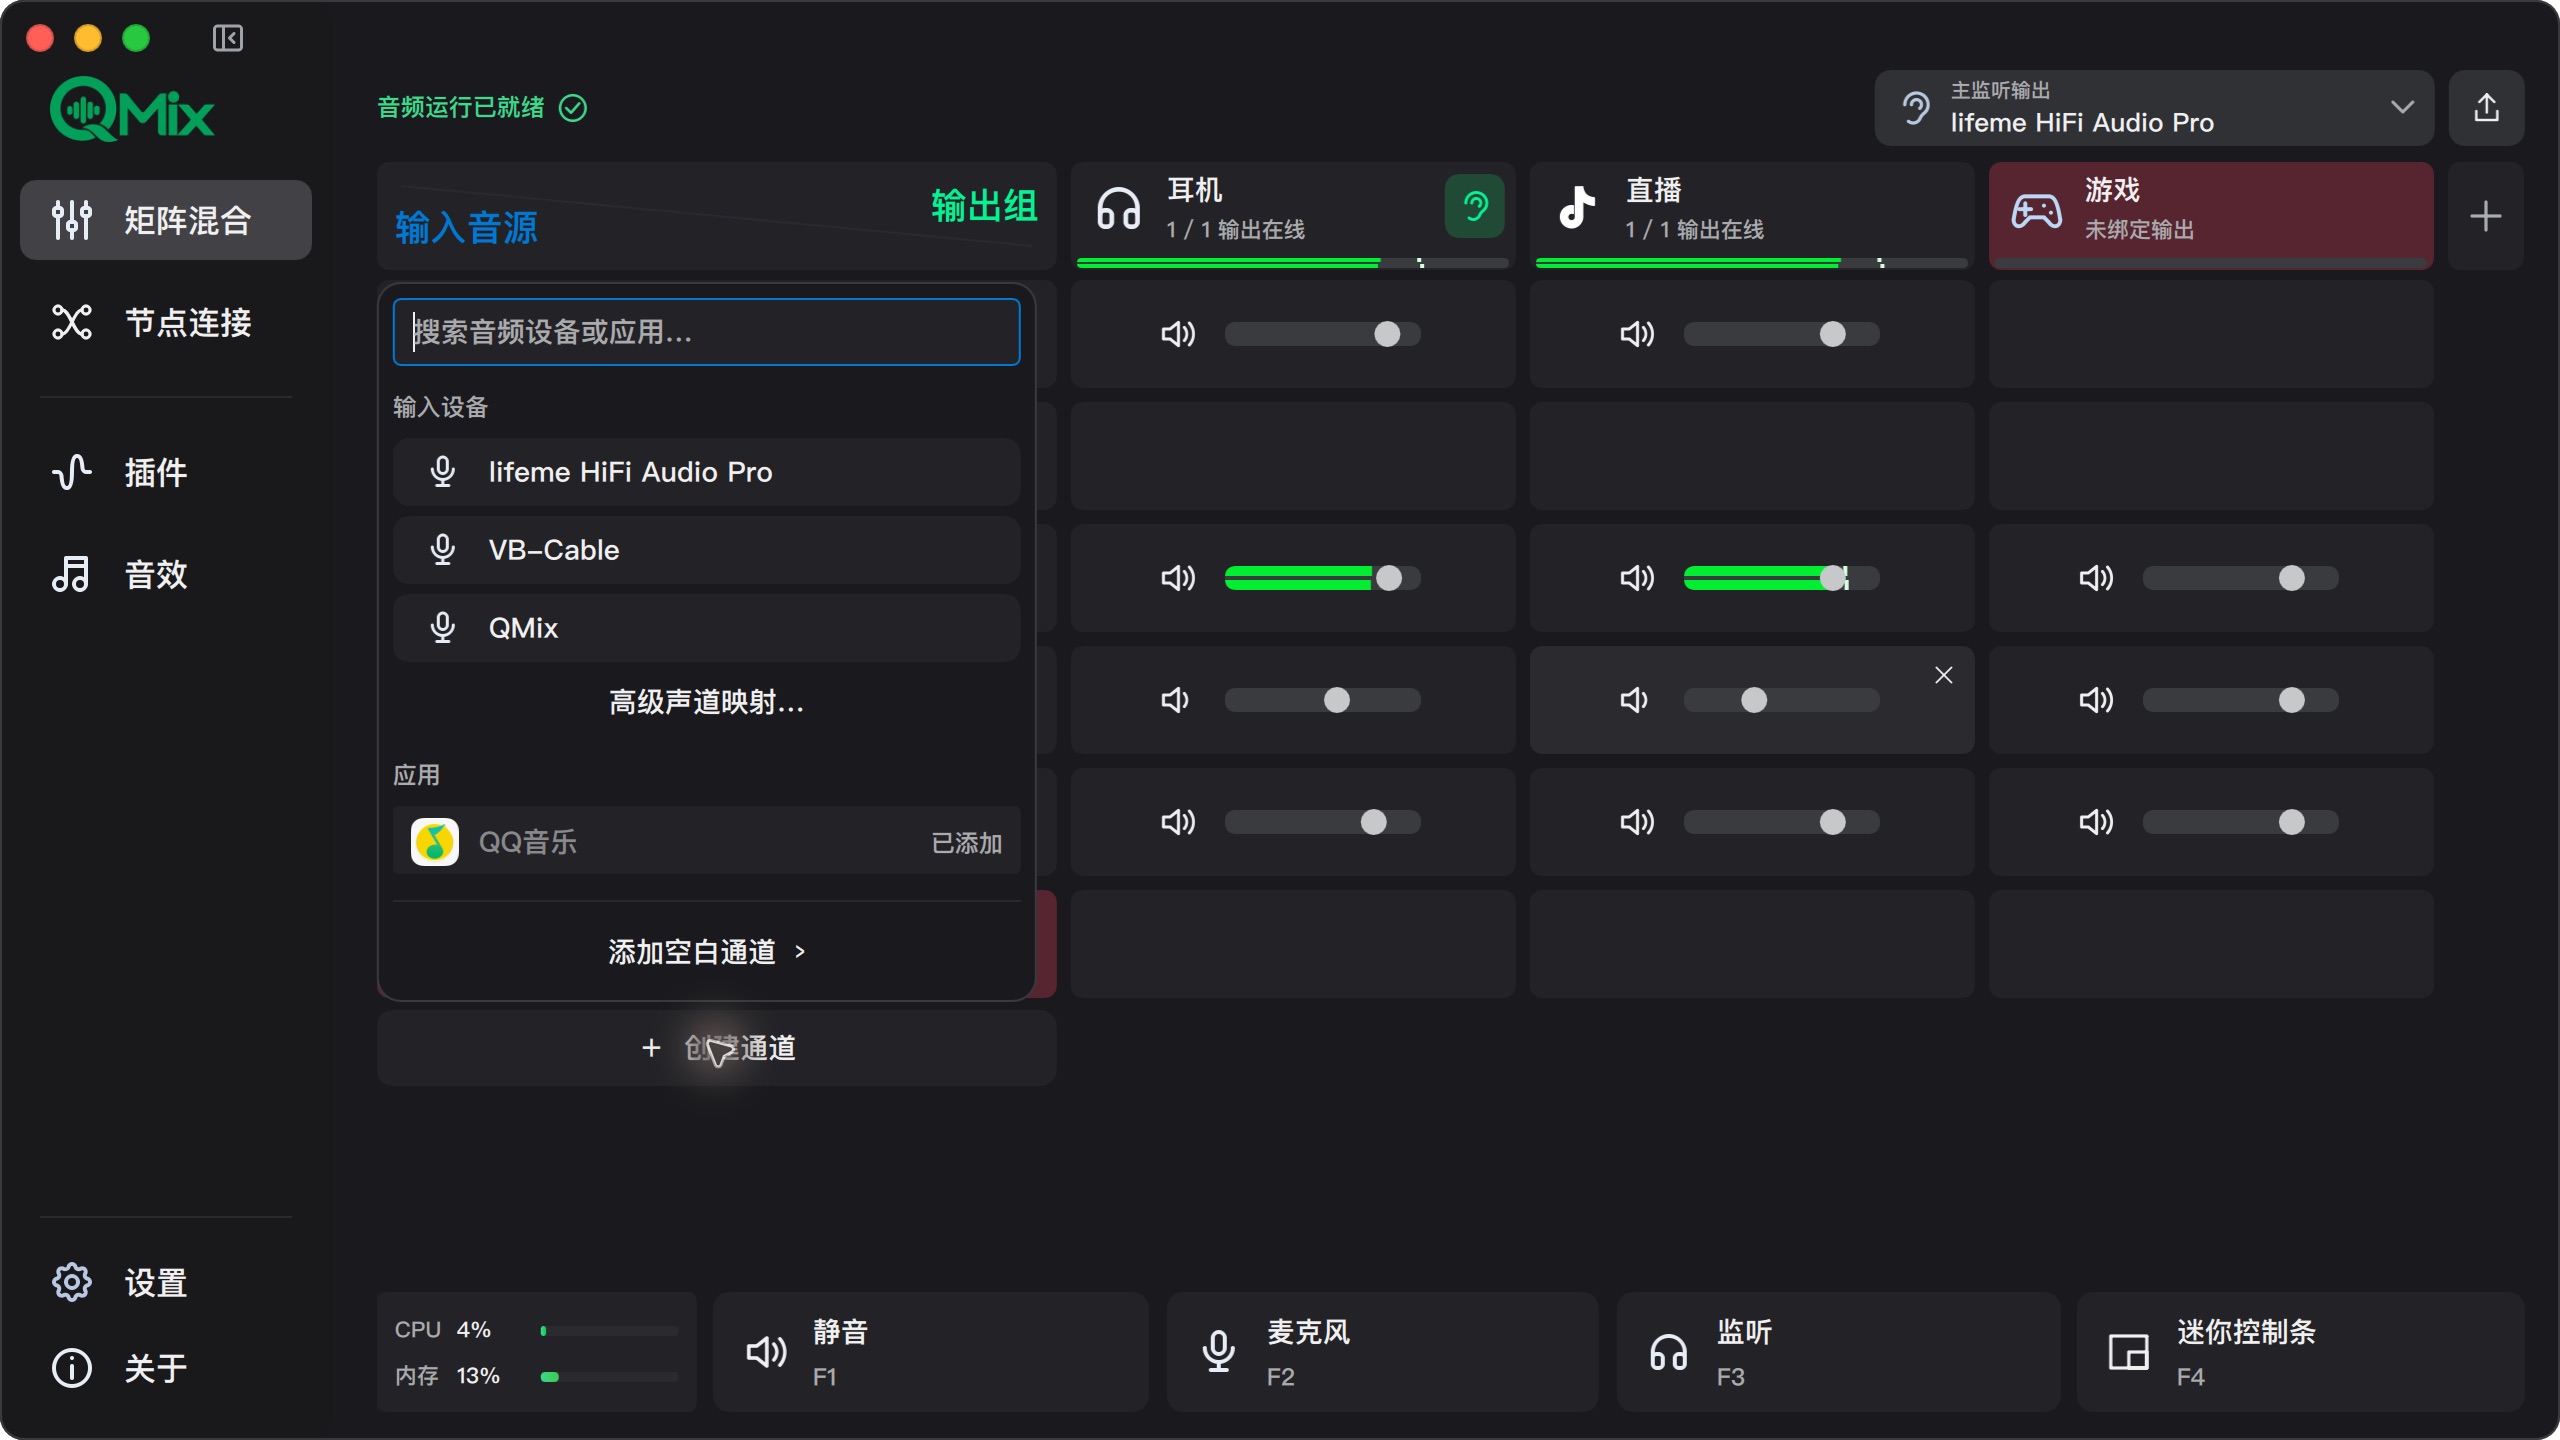Viewport: 2560px width, 1440px height.
Task: Click the 内存 memory usage indicator
Action: 536,1376
